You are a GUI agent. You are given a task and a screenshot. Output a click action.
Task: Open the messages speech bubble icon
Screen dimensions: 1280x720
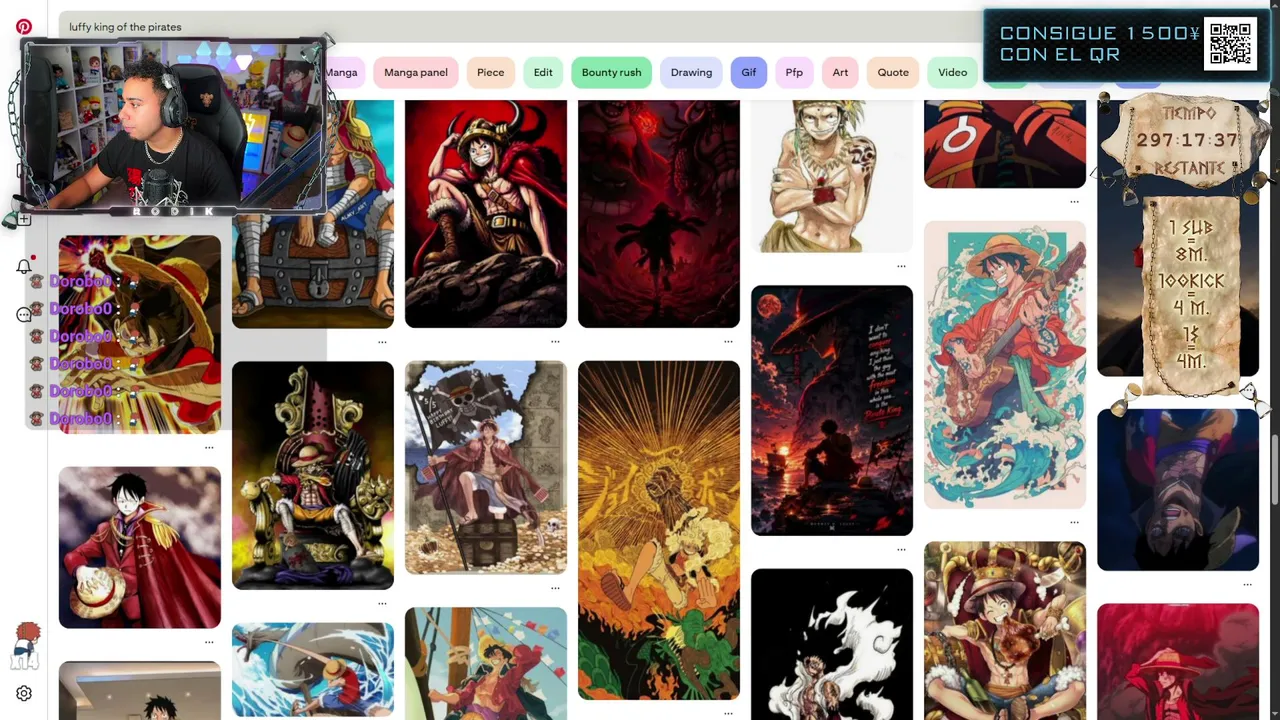click(x=24, y=315)
